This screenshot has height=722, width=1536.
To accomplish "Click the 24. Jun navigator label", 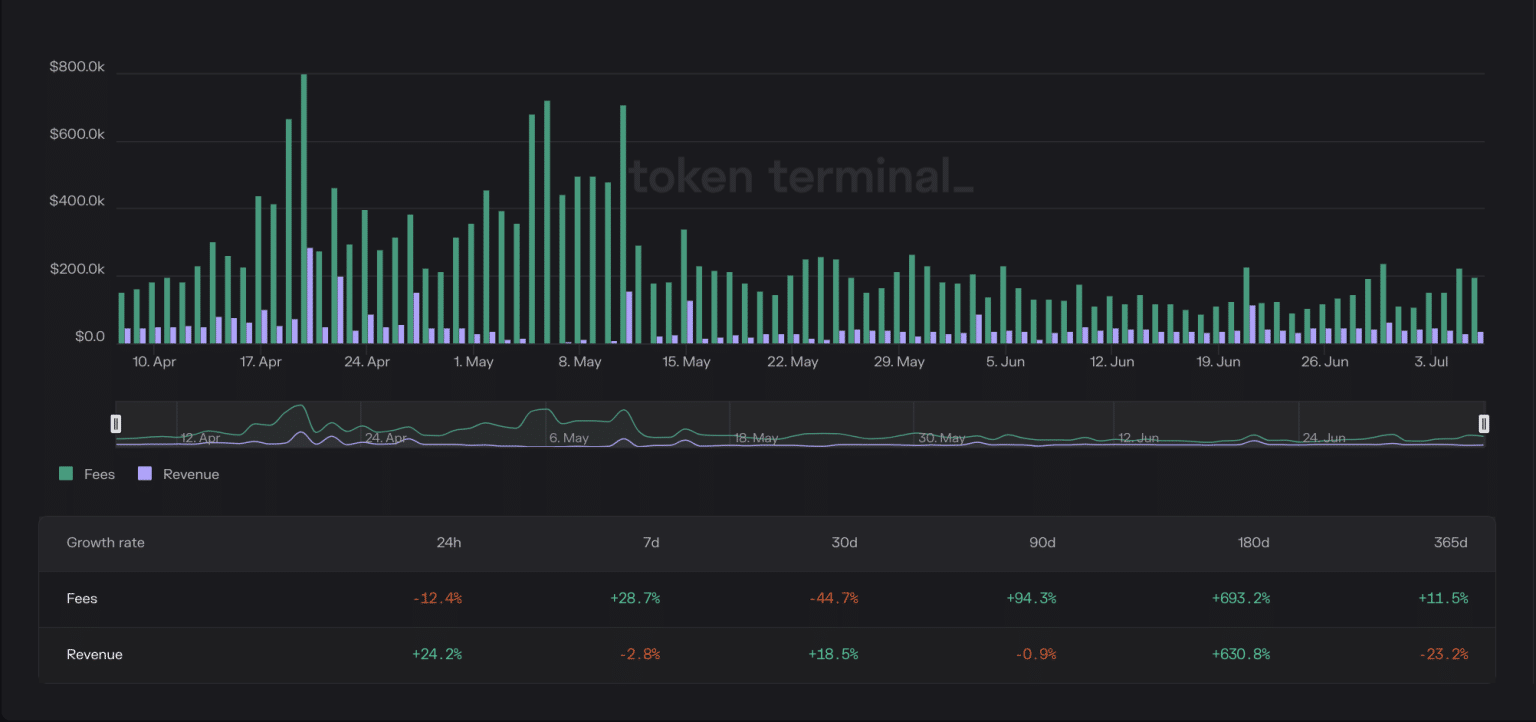I will pyautogui.click(x=1325, y=438).
